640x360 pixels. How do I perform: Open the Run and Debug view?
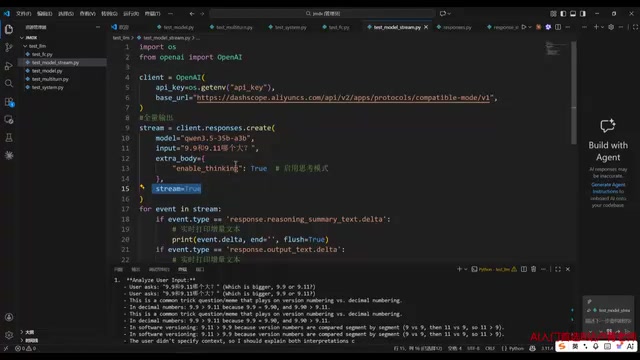coord(9,66)
